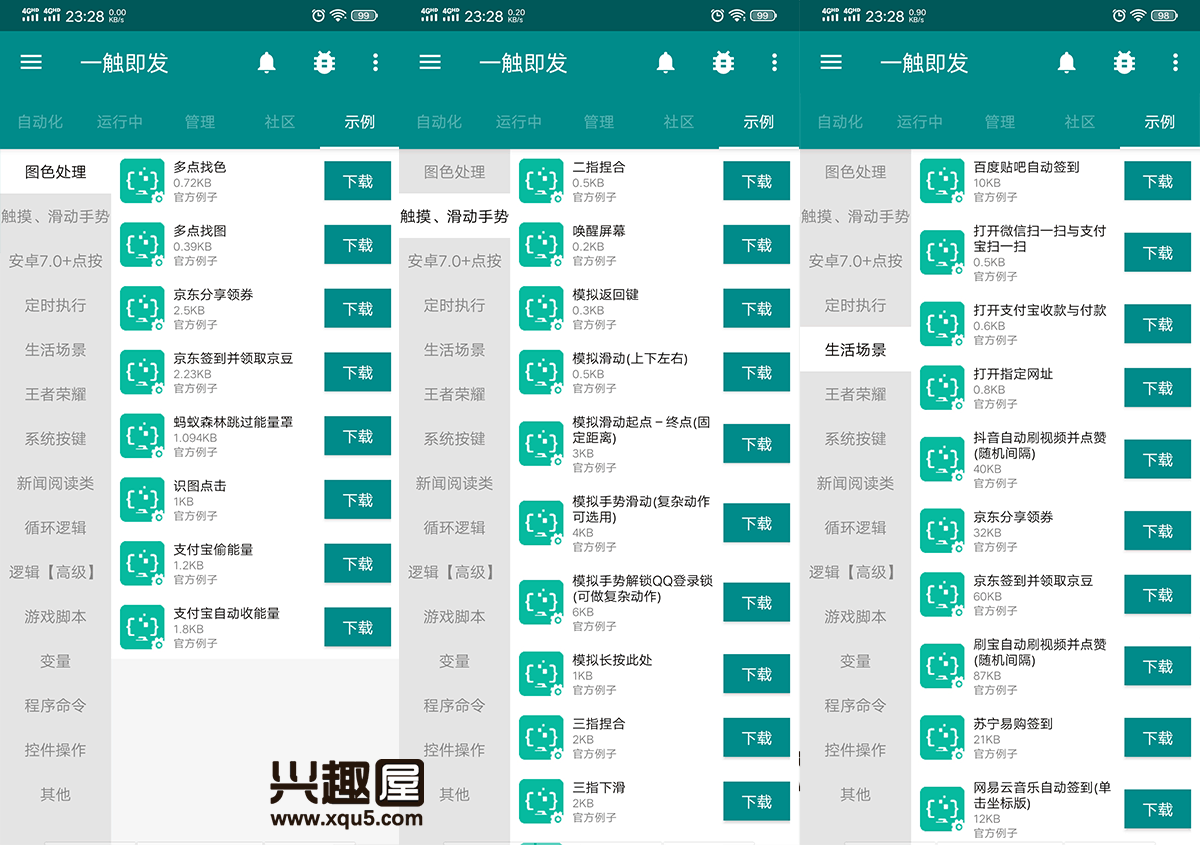
Task: Choose 定时执行 category on the 触摸、滑动手势 screen
Action: (x=455, y=305)
